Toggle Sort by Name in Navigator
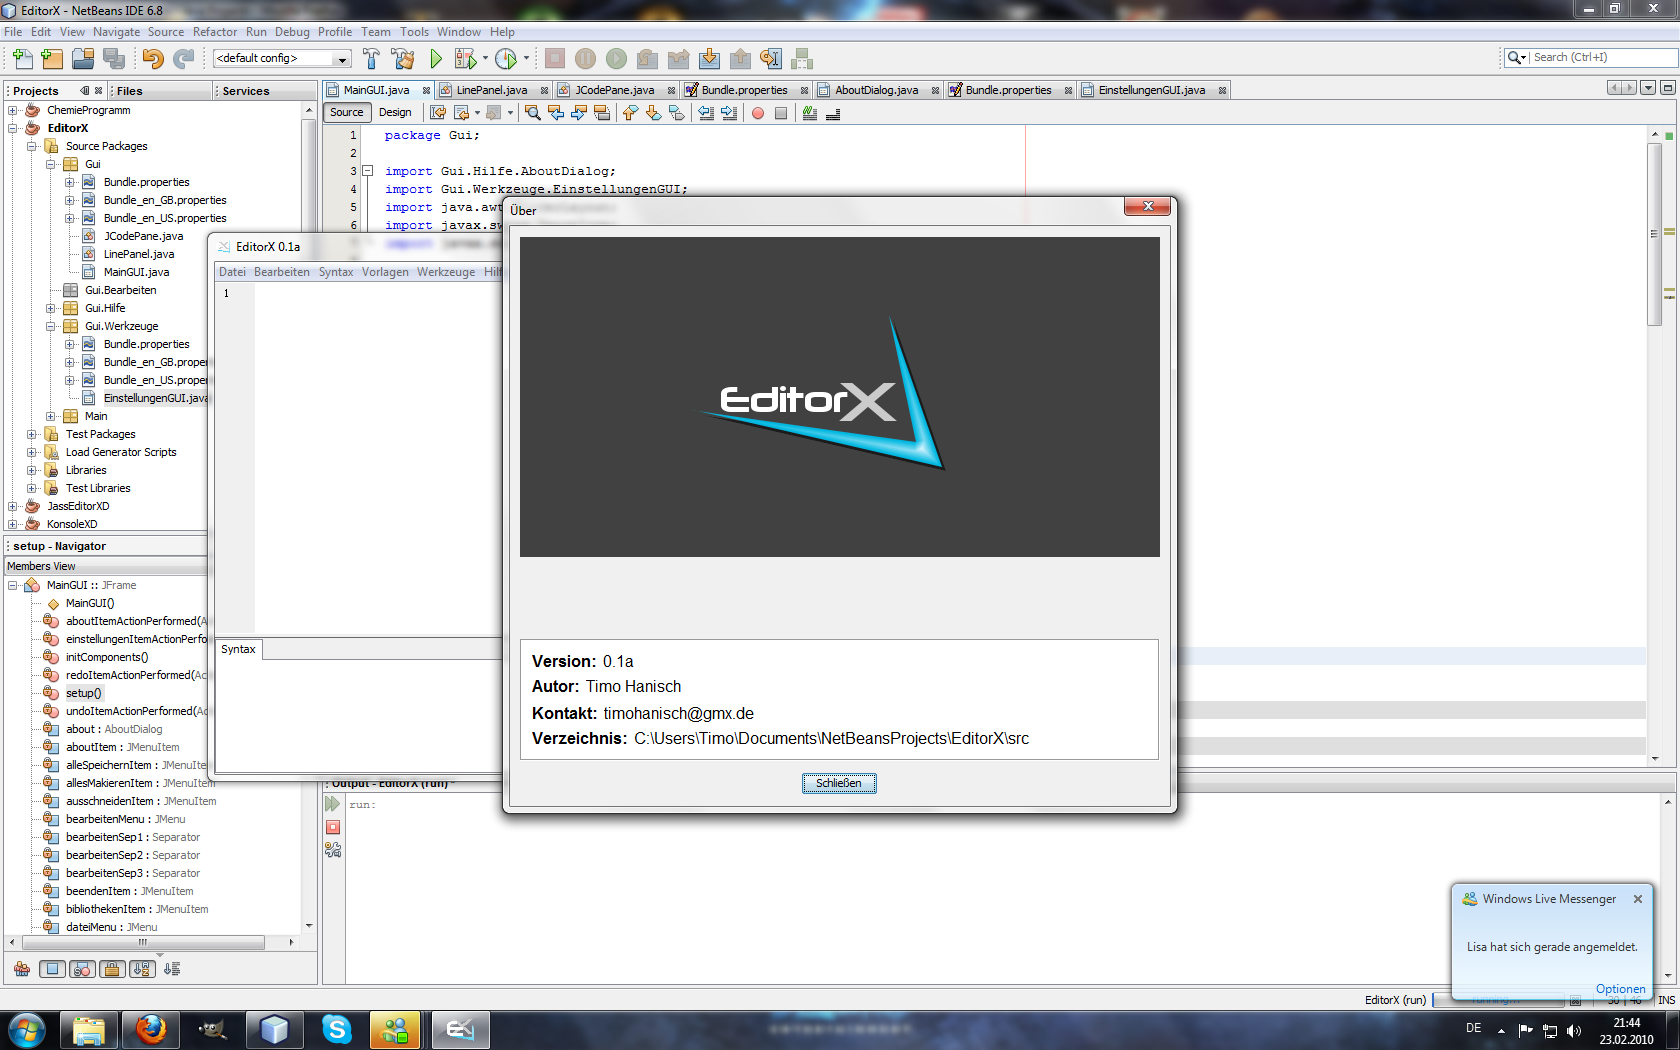The height and width of the screenshot is (1050, 1680). [x=142, y=968]
